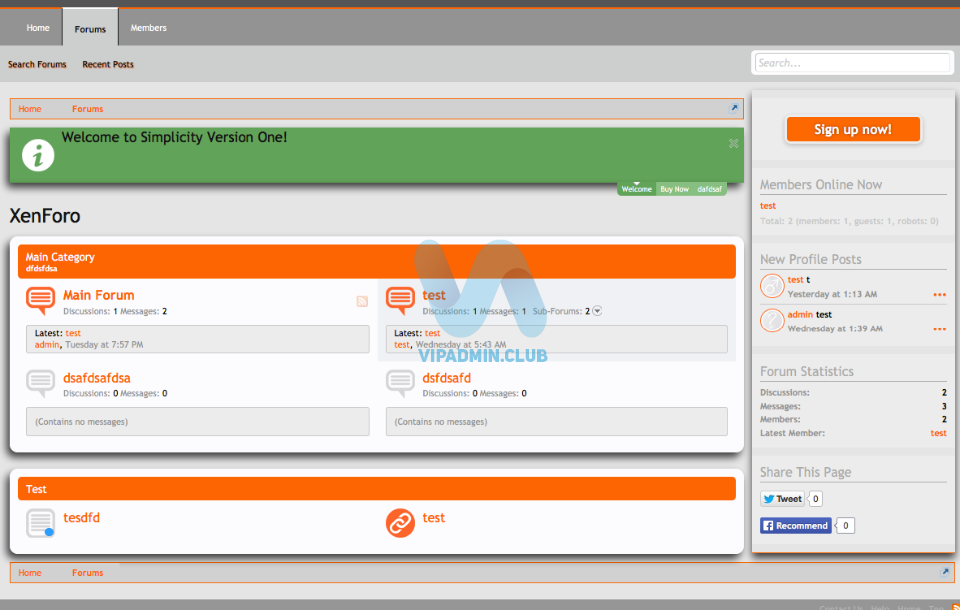960x610 pixels.
Task: Open Recent Posts link
Action: coord(108,64)
